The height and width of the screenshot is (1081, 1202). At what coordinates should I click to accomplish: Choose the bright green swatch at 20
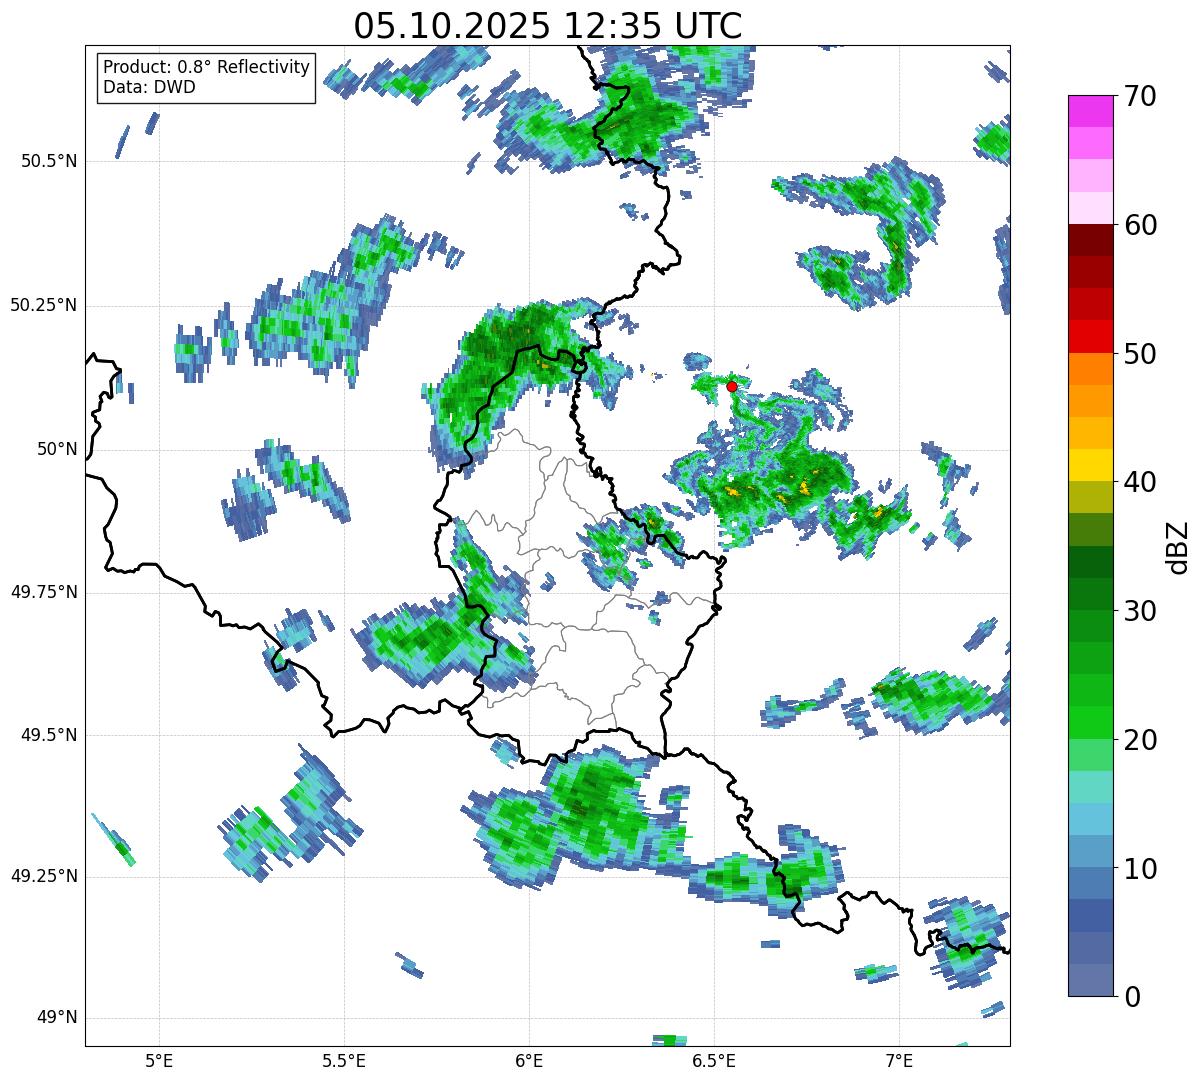(x=1096, y=722)
